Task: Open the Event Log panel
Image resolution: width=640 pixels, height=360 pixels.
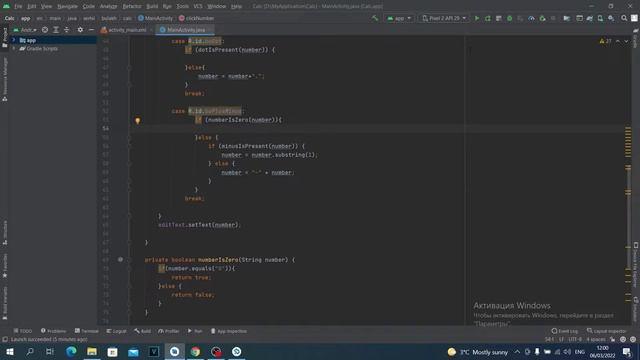Action: pos(565,331)
